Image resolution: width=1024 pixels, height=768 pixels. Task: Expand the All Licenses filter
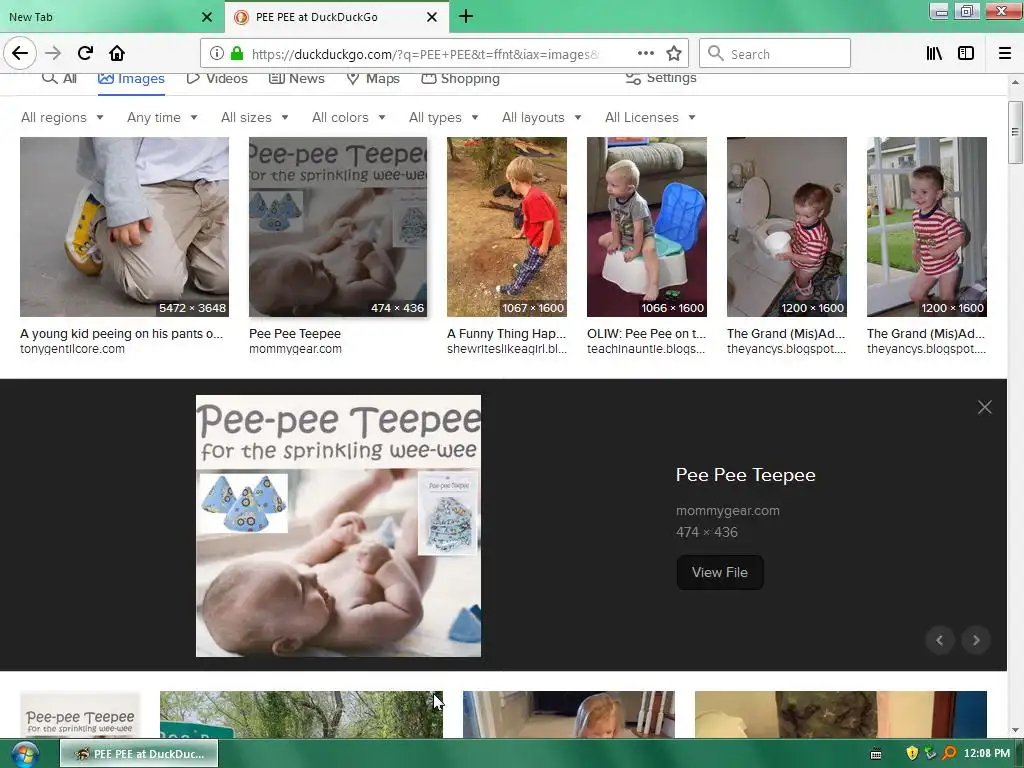click(650, 118)
